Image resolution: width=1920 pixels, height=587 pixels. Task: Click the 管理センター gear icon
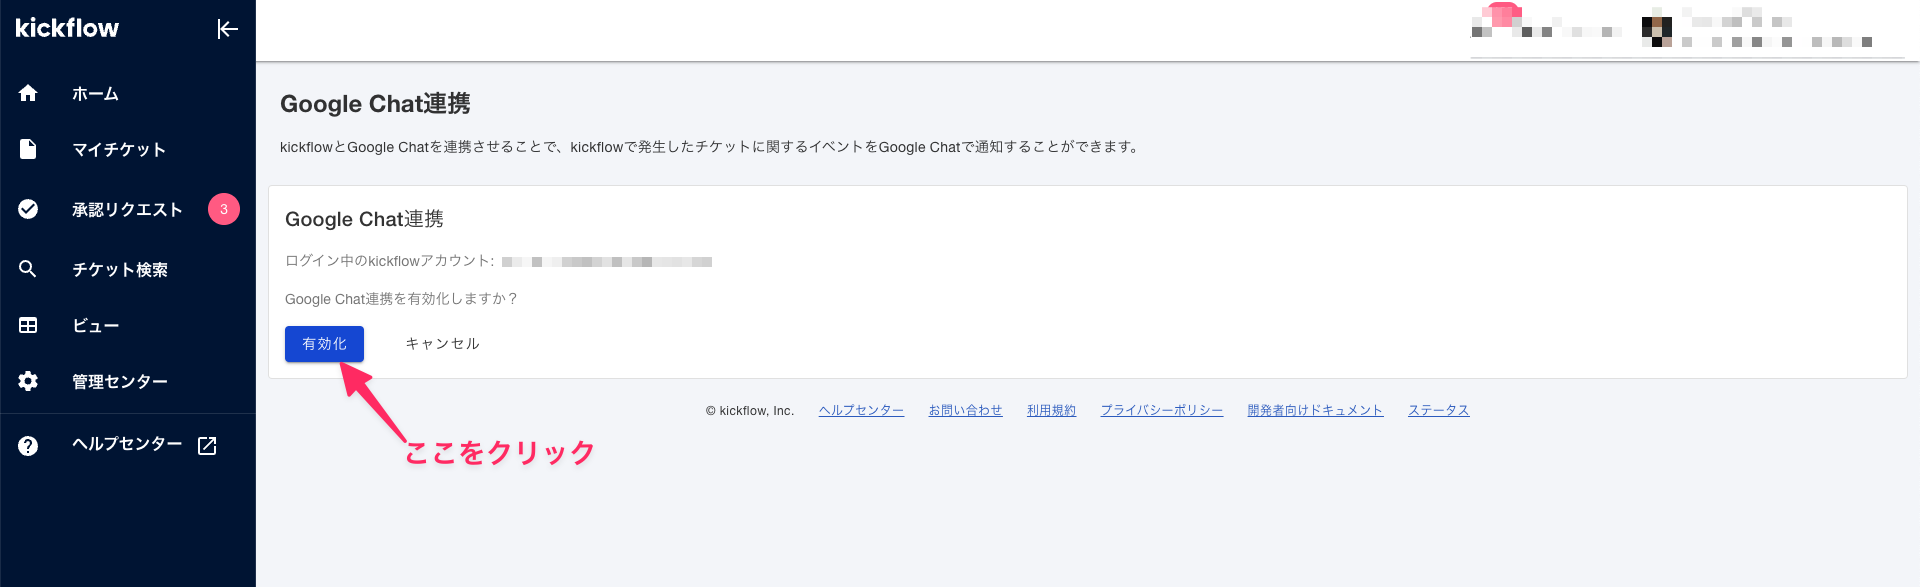28,381
